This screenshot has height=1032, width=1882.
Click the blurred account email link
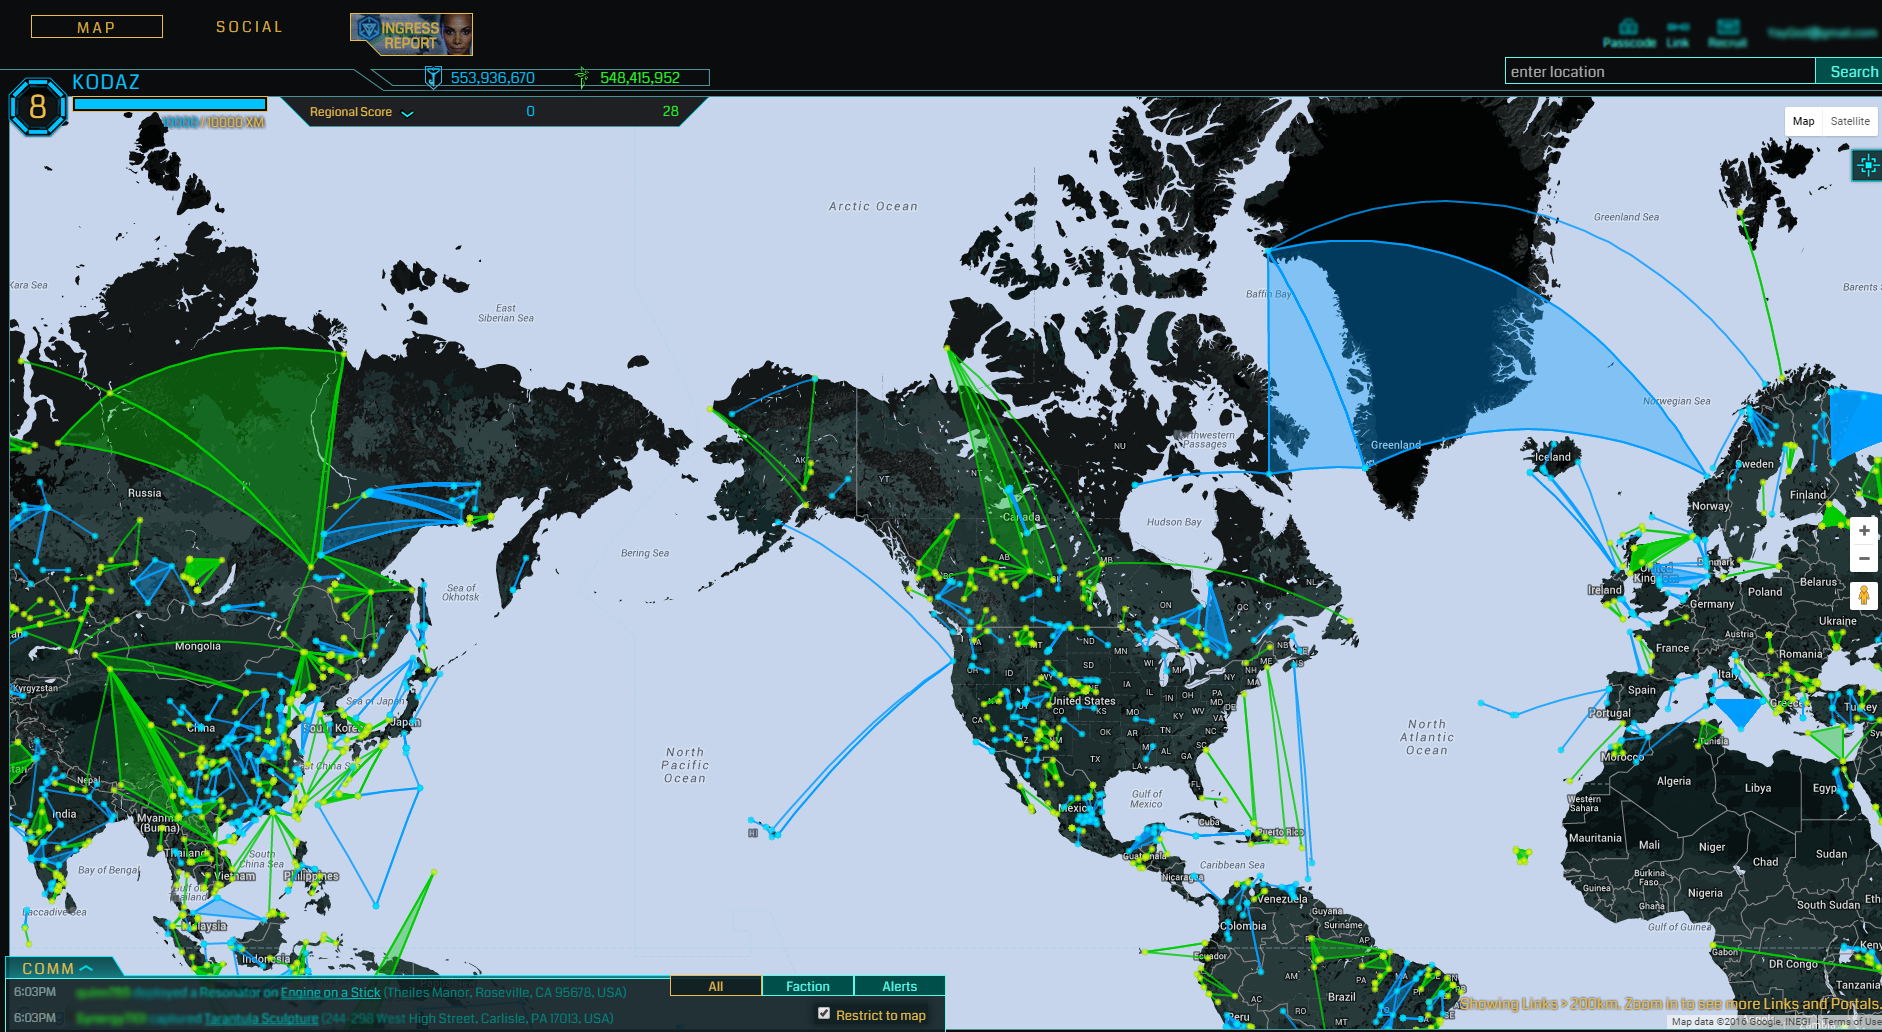(x=1822, y=33)
